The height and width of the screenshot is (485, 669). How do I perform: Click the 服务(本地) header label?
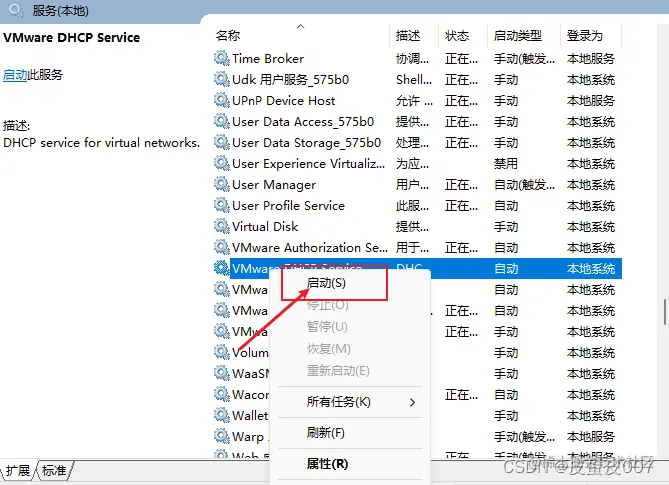click(61, 11)
